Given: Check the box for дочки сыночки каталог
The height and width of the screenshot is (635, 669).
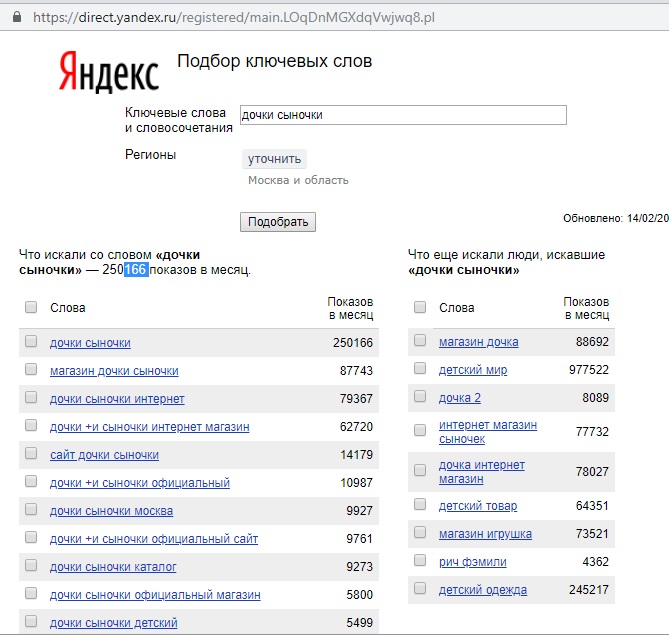Looking at the screenshot, I should pos(31,565).
